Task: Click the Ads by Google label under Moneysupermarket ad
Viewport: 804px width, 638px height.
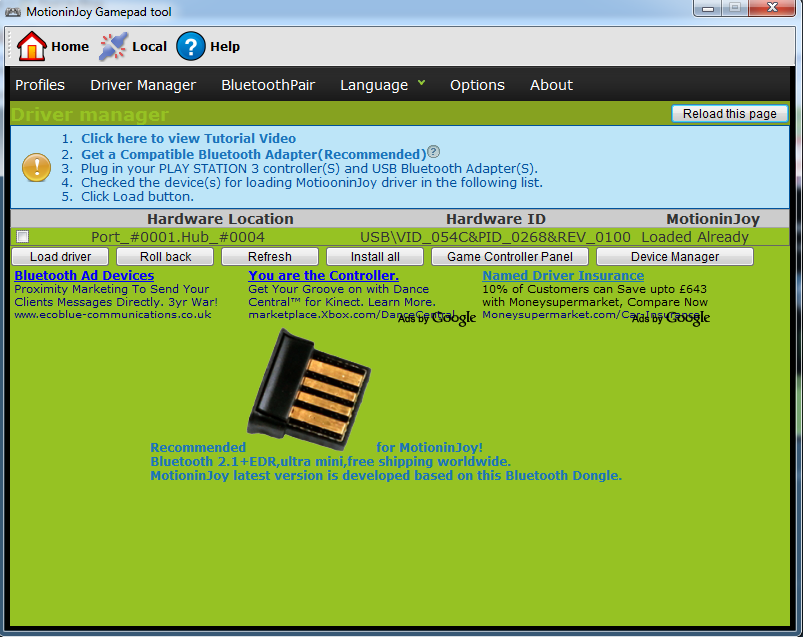Action: [x=671, y=318]
